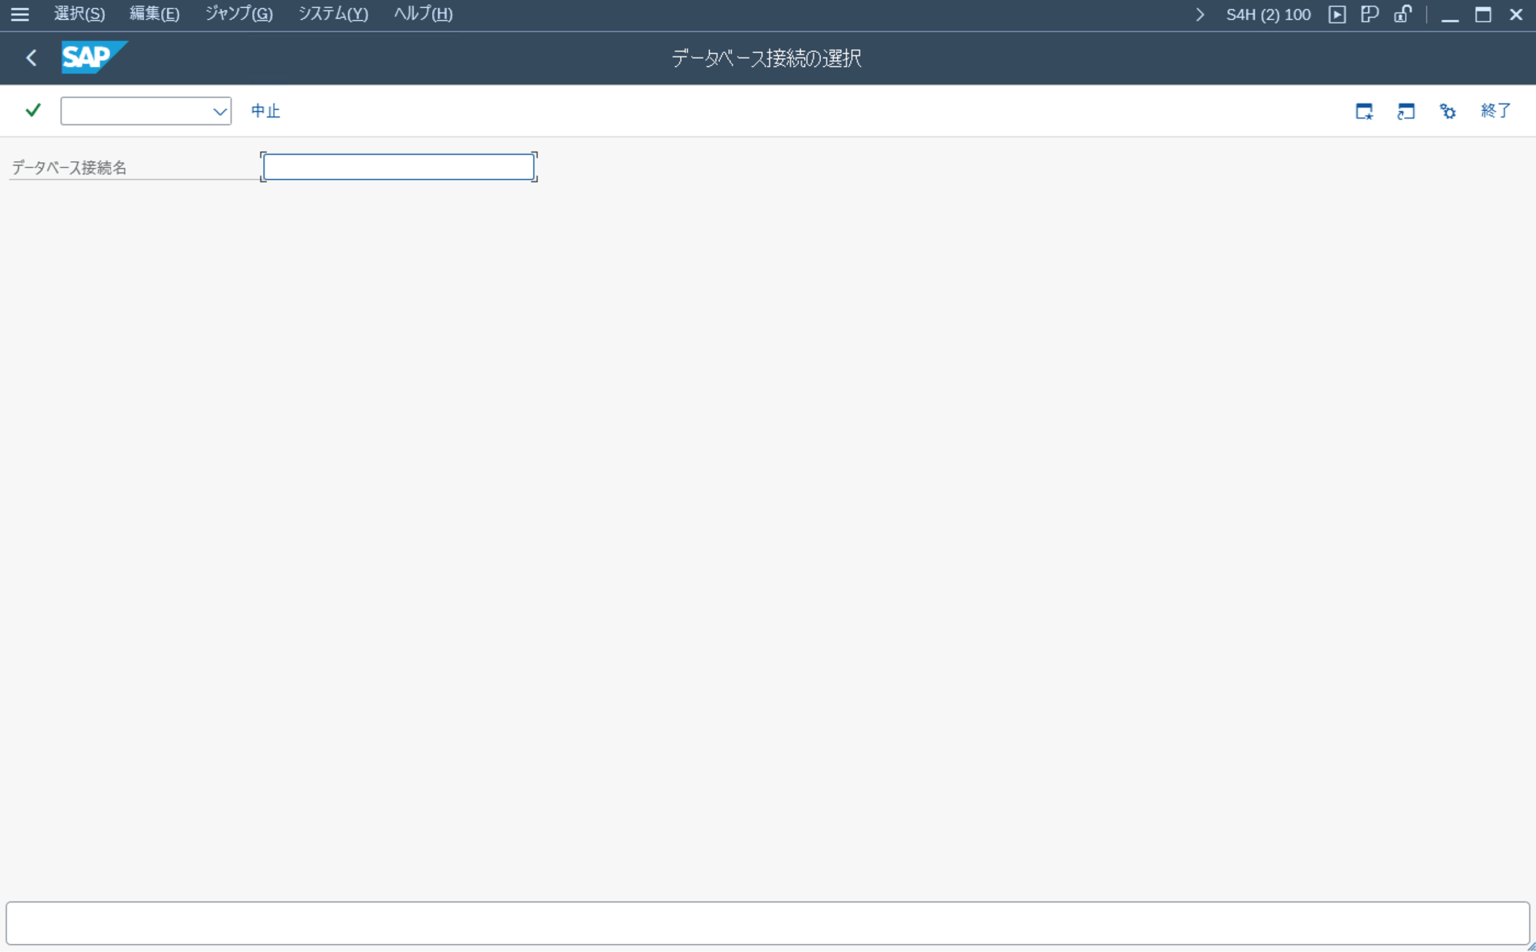Open the GUI settings gear icon
The width and height of the screenshot is (1536, 952).
pyautogui.click(x=1447, y=111)
